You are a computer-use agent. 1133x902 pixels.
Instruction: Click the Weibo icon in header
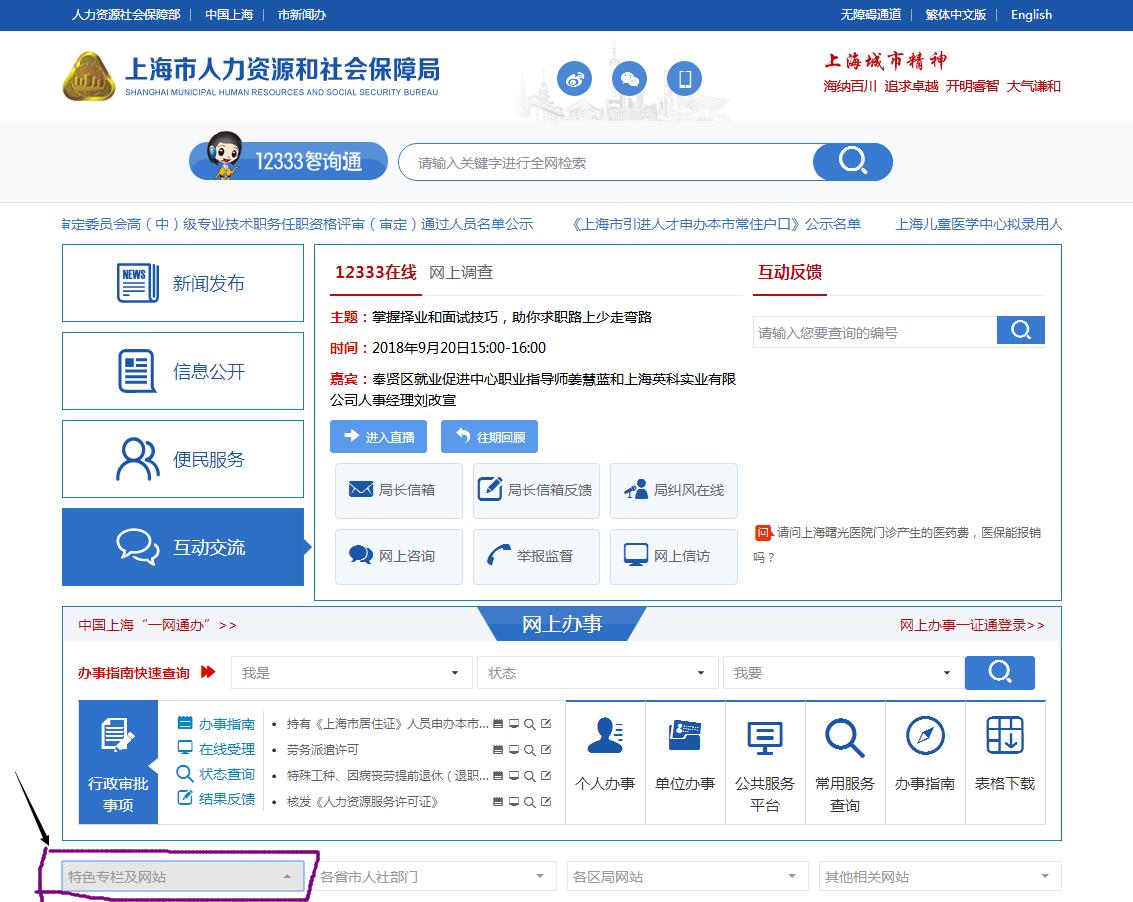pos(574,78)
